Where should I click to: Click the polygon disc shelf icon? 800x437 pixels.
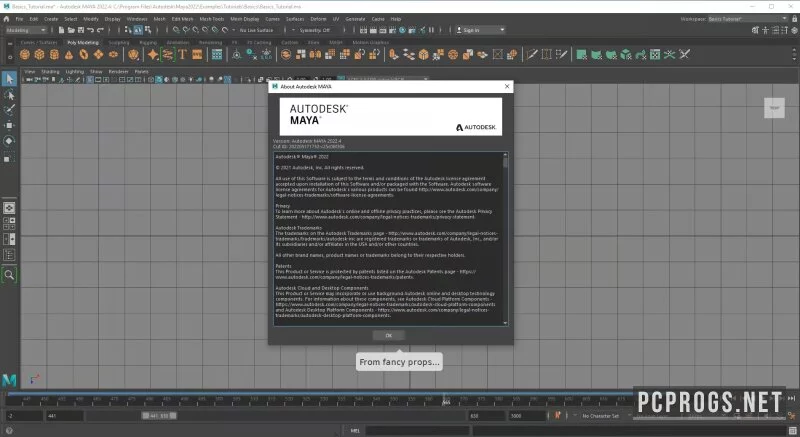click(x=113, y=54)
